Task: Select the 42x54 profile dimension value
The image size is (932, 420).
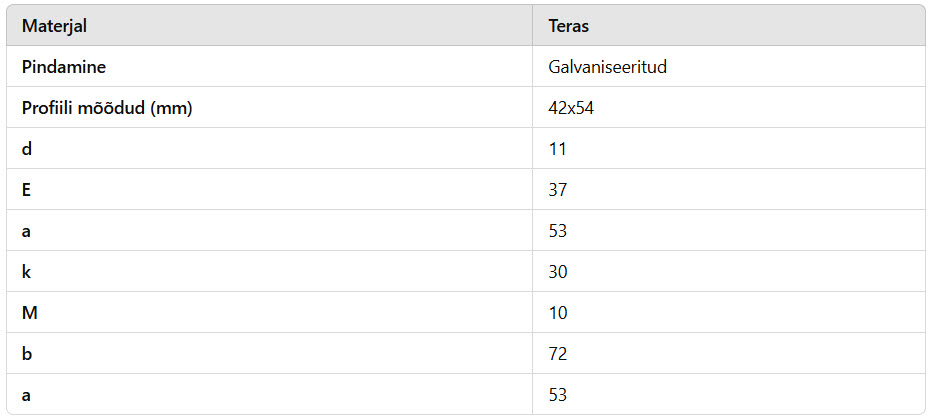Action: pos(571,108)
